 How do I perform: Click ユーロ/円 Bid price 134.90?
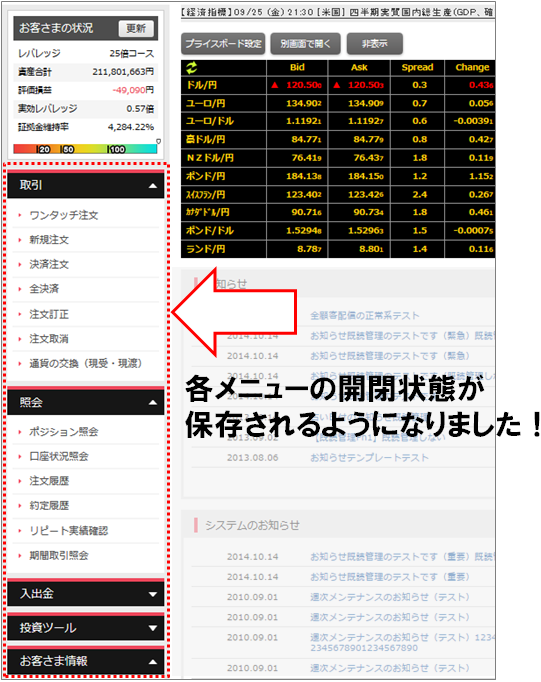pos(304,104)
